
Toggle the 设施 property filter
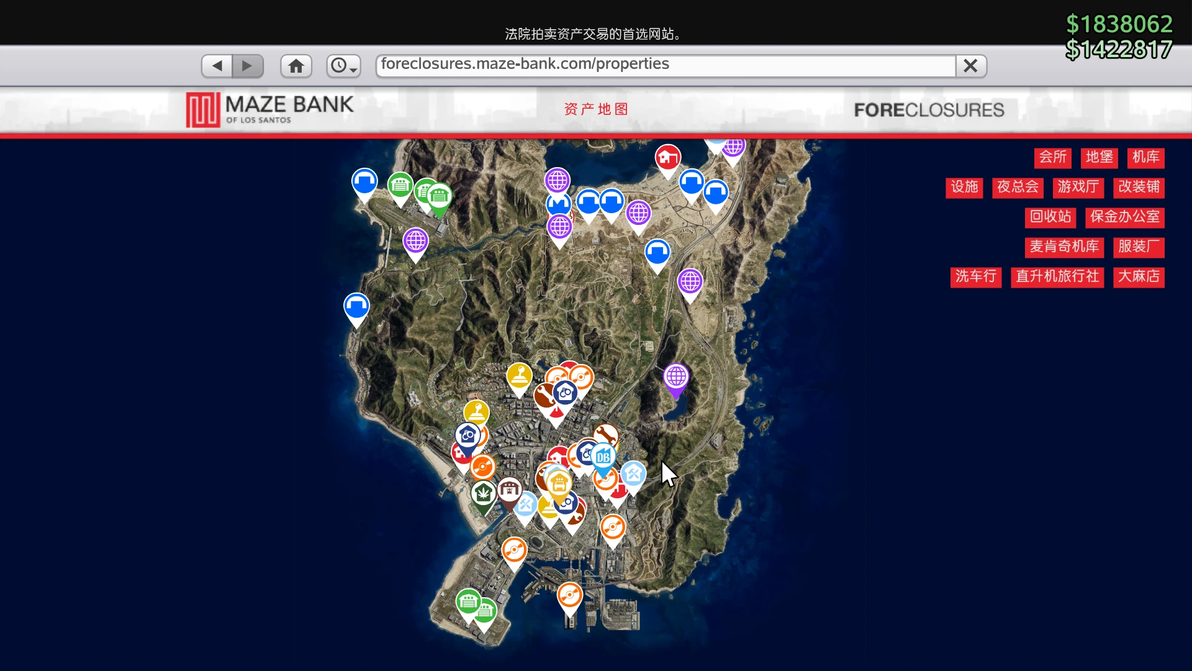click(x=964, y=187)
